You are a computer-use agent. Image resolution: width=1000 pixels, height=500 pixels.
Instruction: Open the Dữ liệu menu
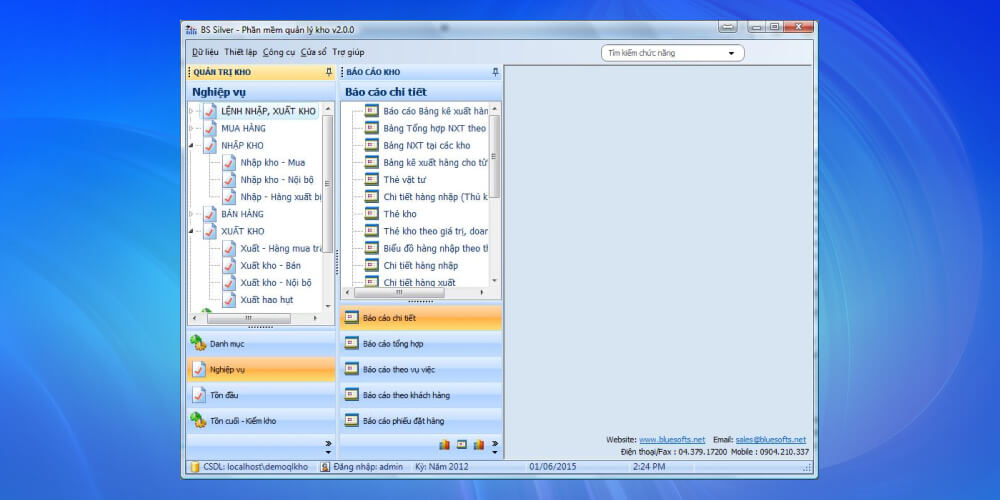(x=205, y=52)
